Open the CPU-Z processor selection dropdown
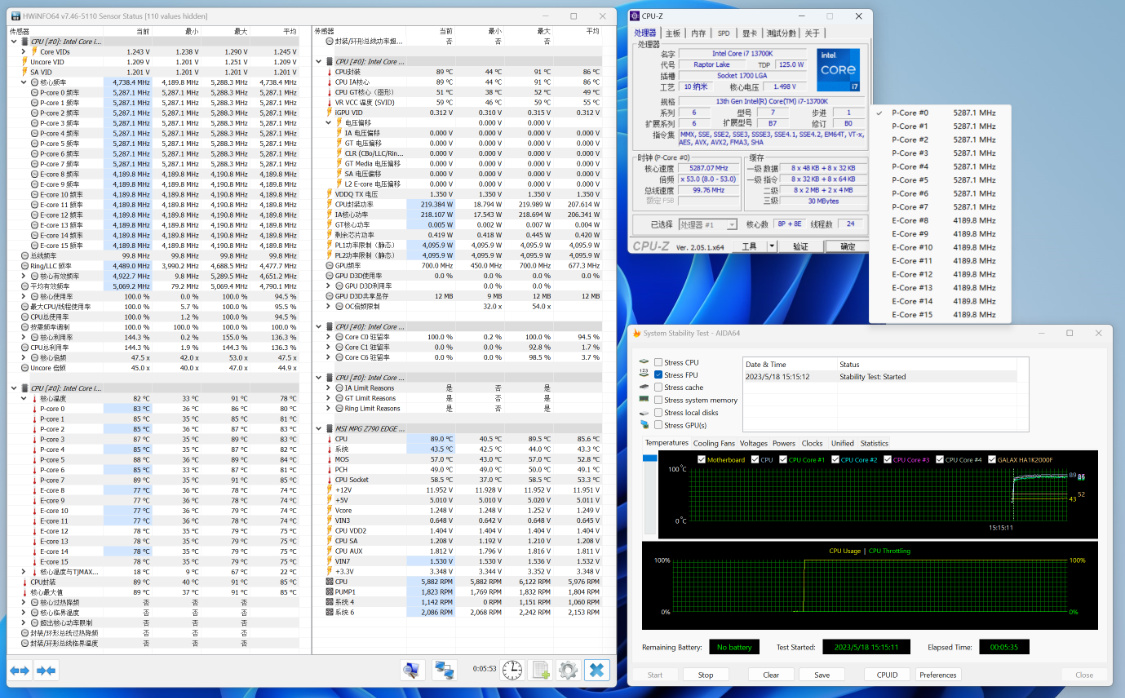Image resolution: width=1125 pixels, height=698 pixels. pyautogui.click(x=708, y=225)
